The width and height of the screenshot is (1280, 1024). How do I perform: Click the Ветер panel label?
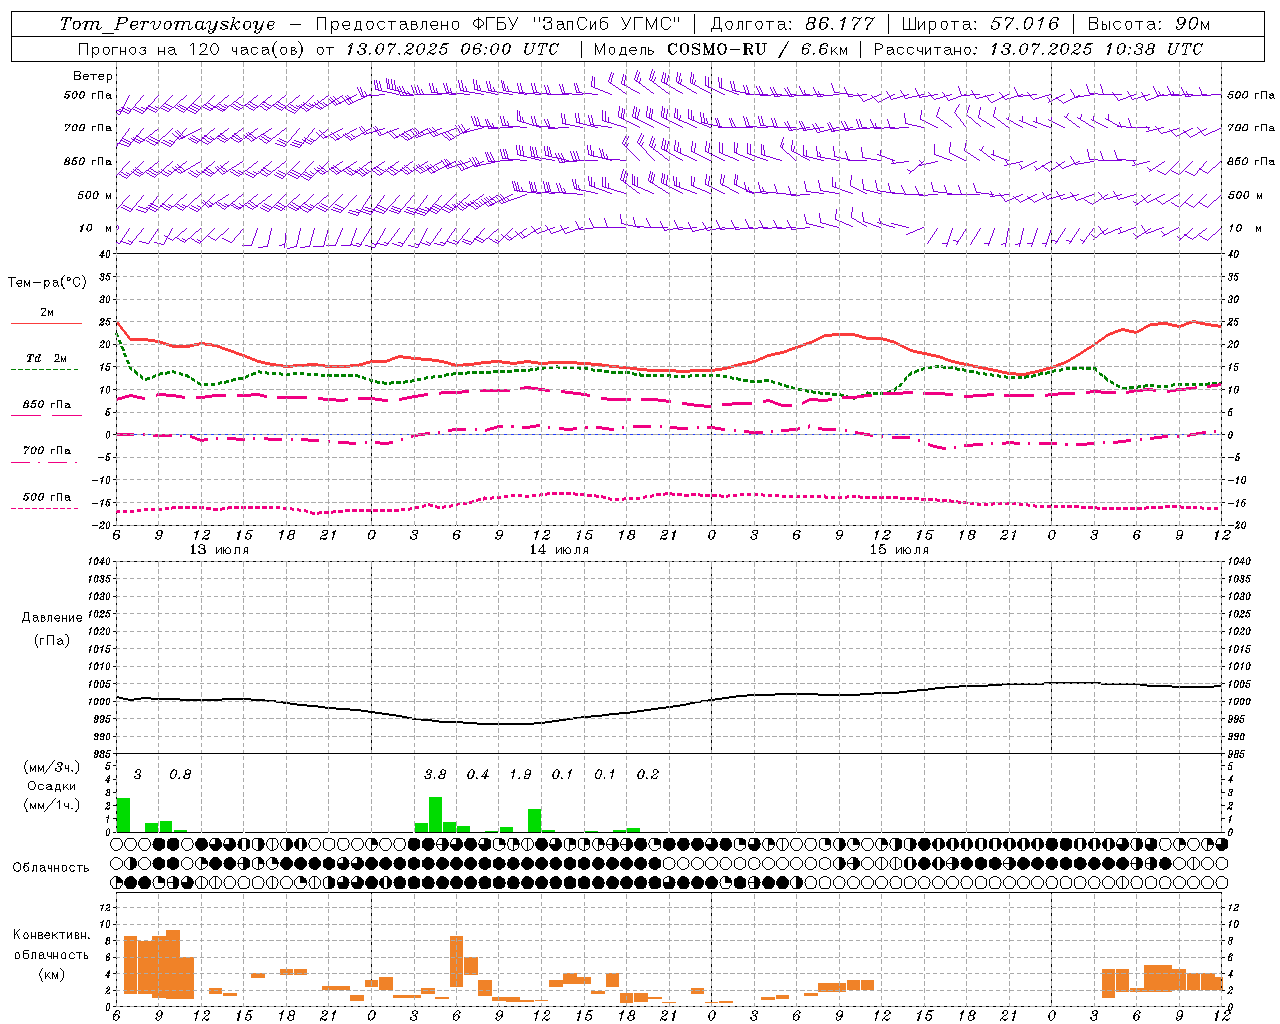pos(93,76)
